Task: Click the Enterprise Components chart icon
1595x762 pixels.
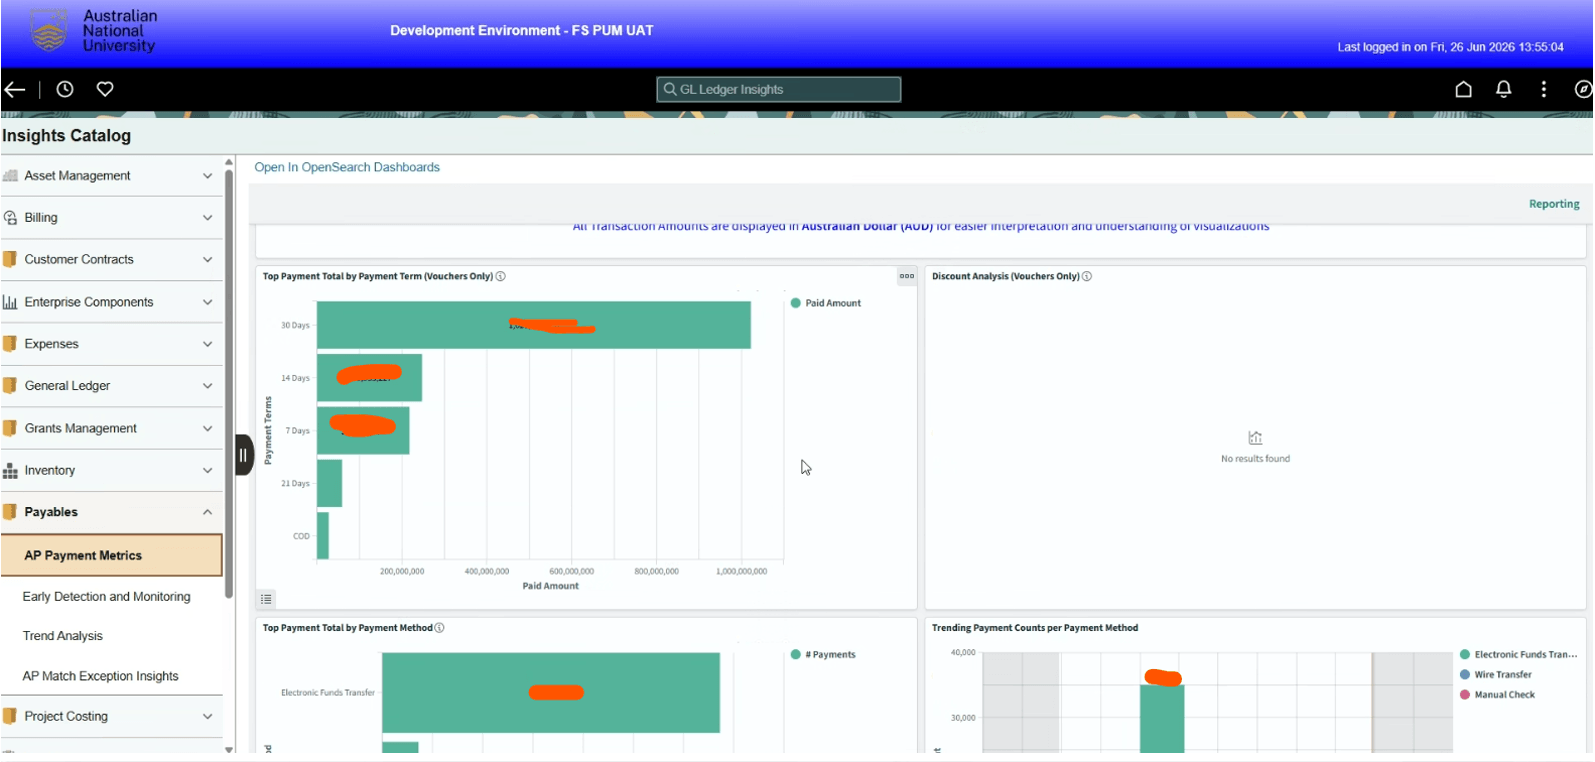Action: (10, 302)
